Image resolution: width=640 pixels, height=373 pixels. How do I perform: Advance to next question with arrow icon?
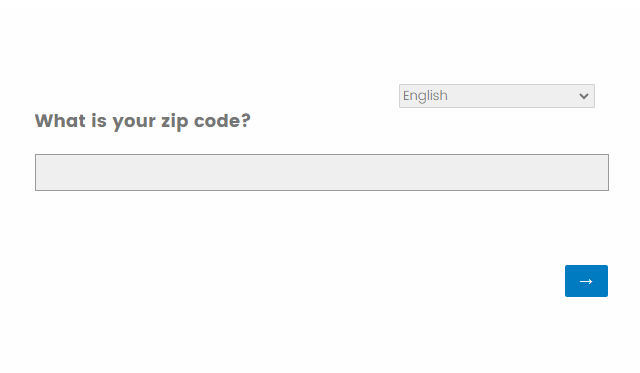(x=586, y=281)
